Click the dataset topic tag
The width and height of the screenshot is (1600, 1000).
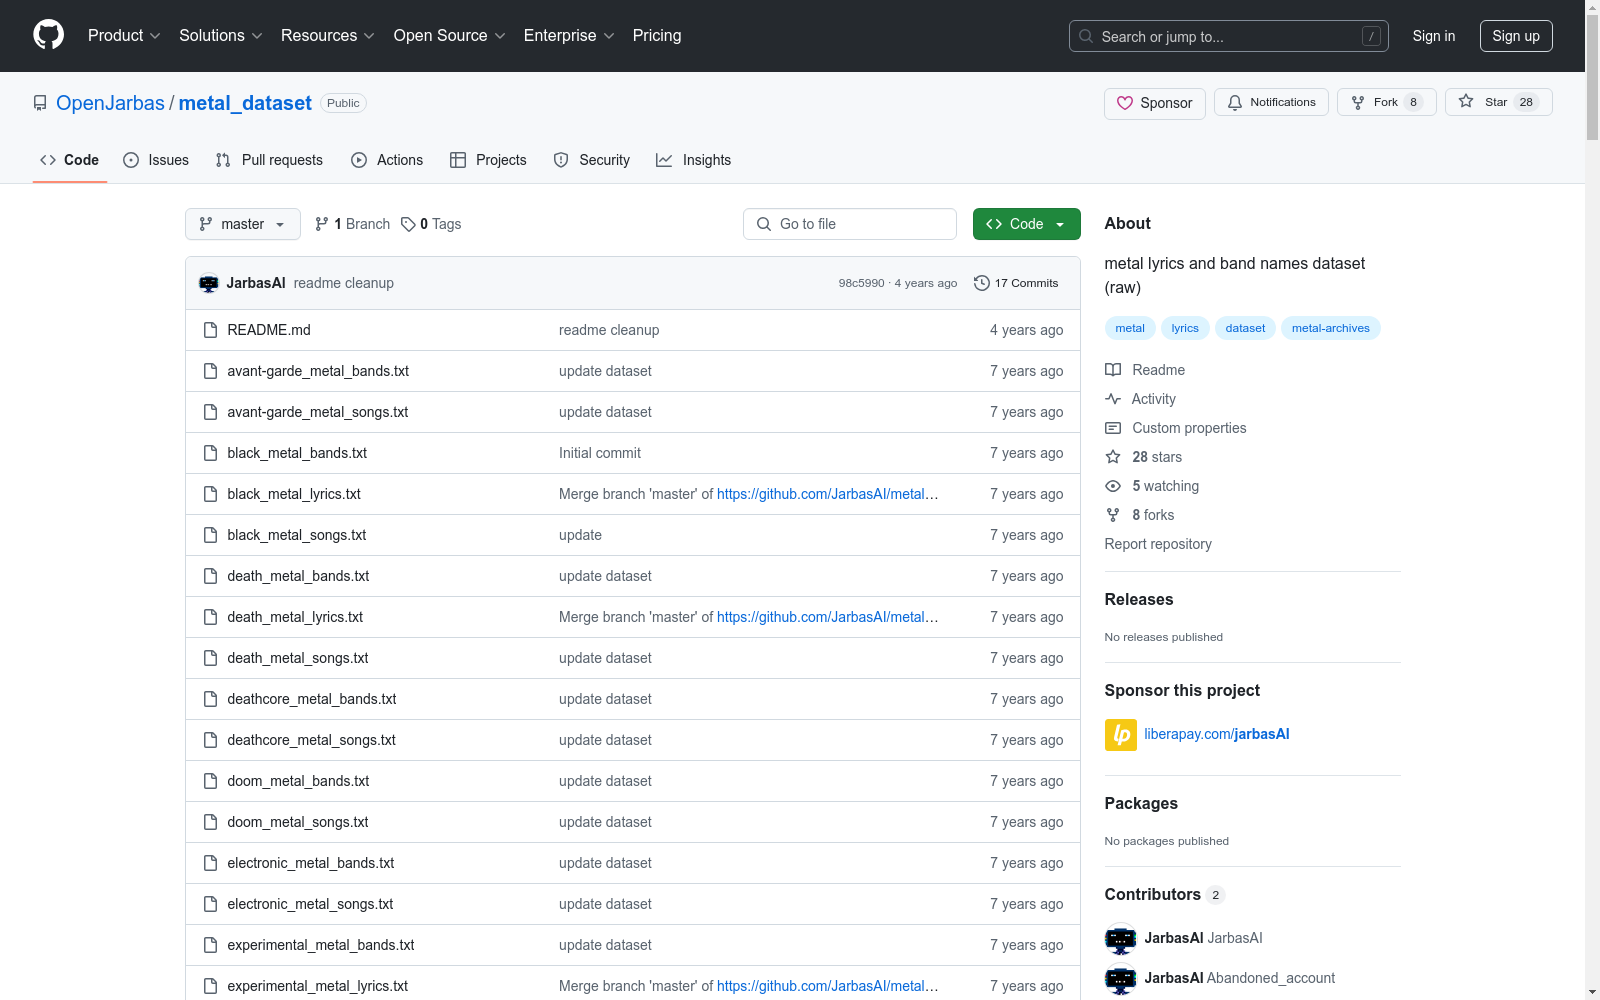(x=1245, y=328)
